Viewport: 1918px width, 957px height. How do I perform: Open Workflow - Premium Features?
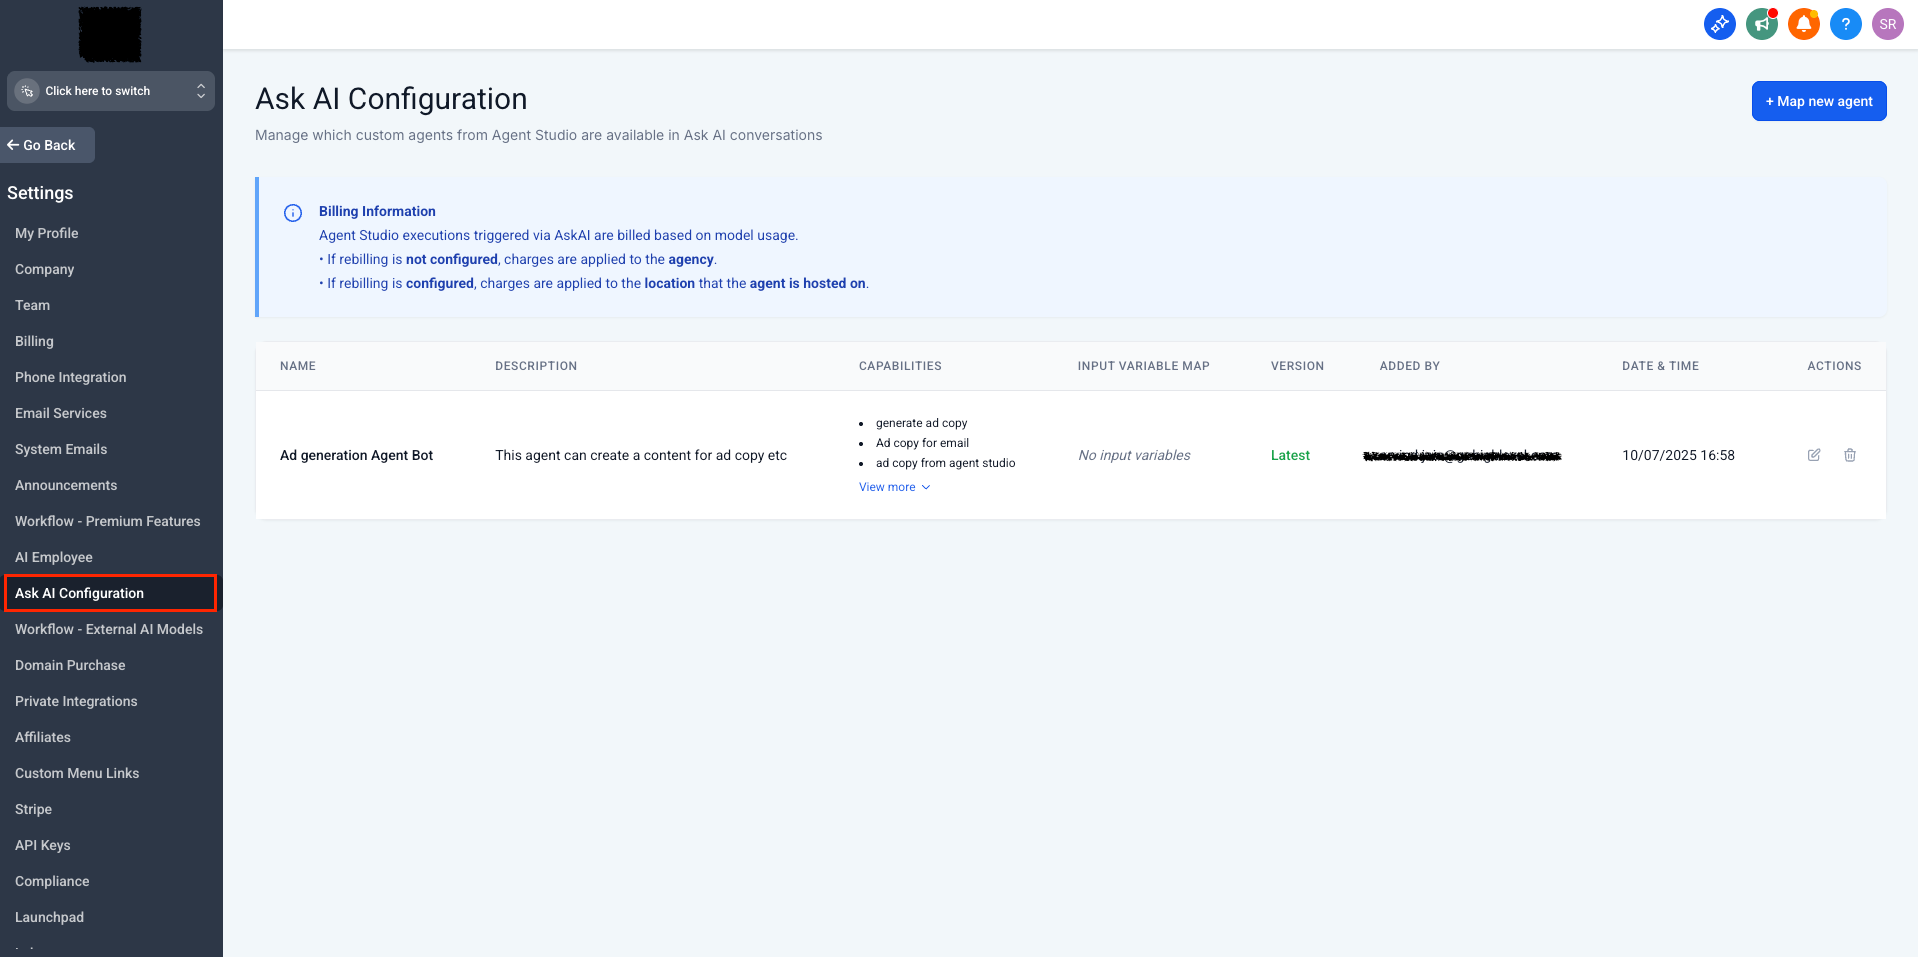click(107, 521)
